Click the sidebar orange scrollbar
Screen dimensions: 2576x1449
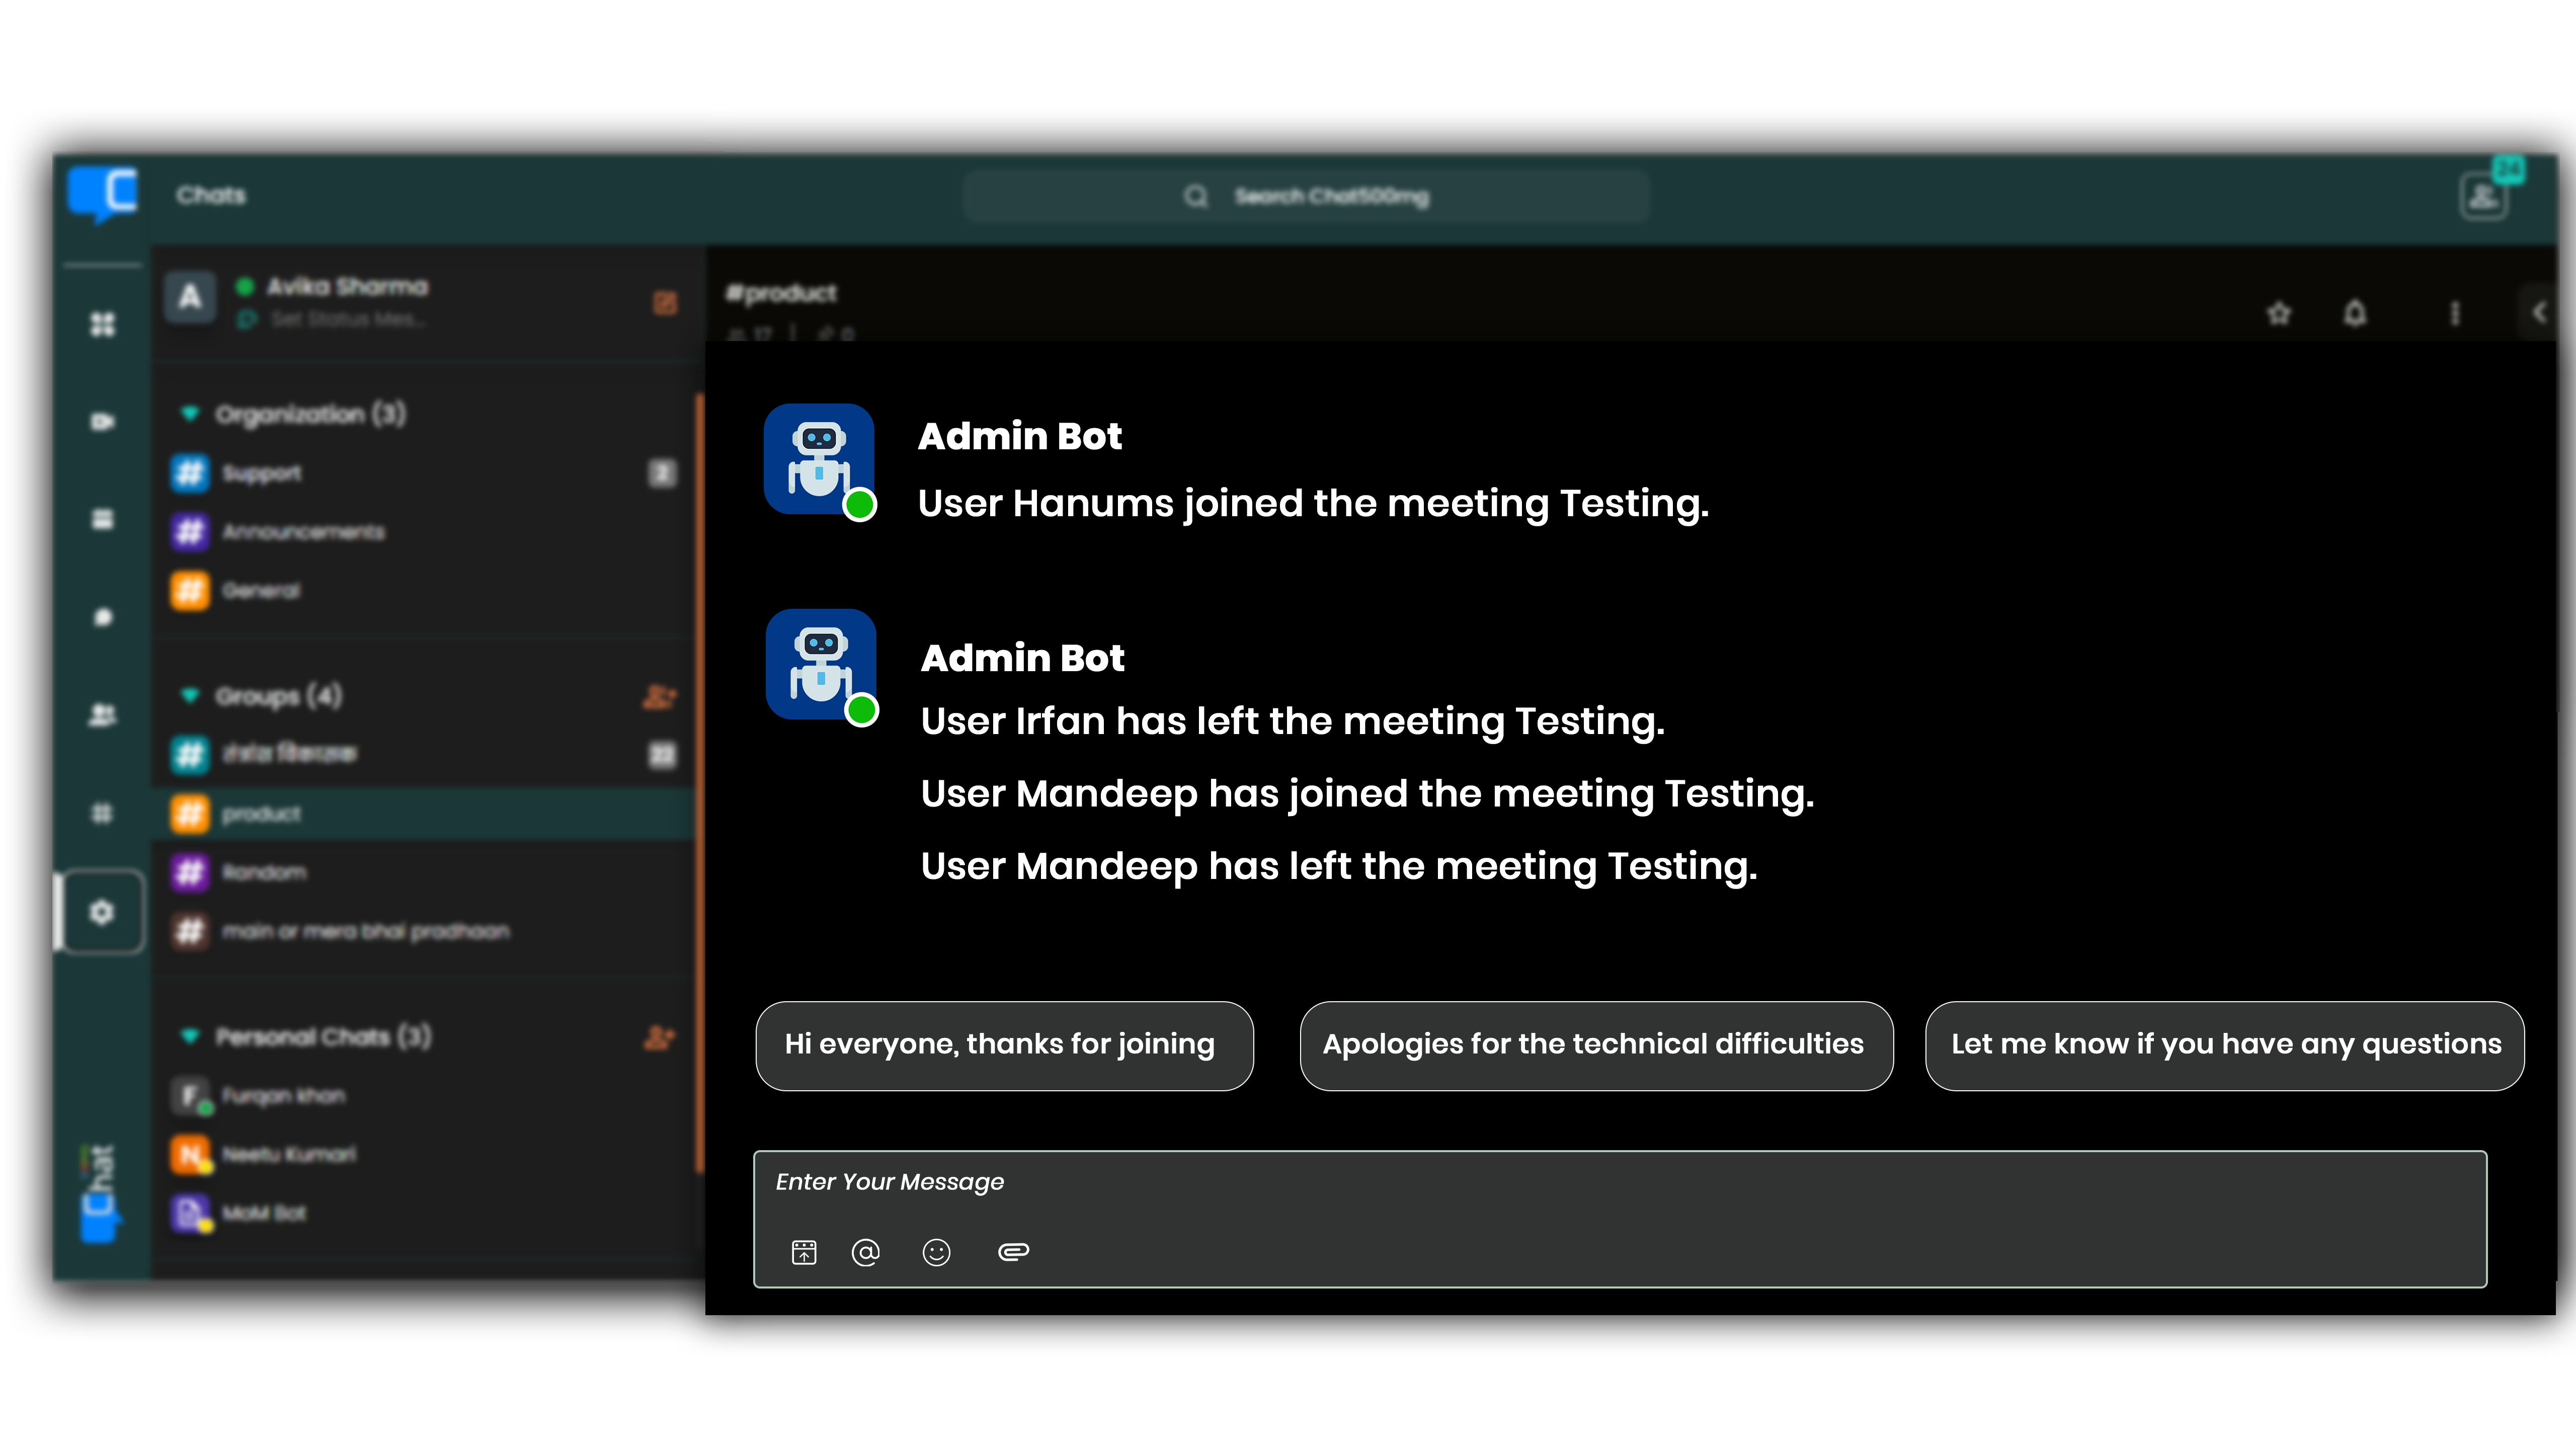click(x=699, y=782)
